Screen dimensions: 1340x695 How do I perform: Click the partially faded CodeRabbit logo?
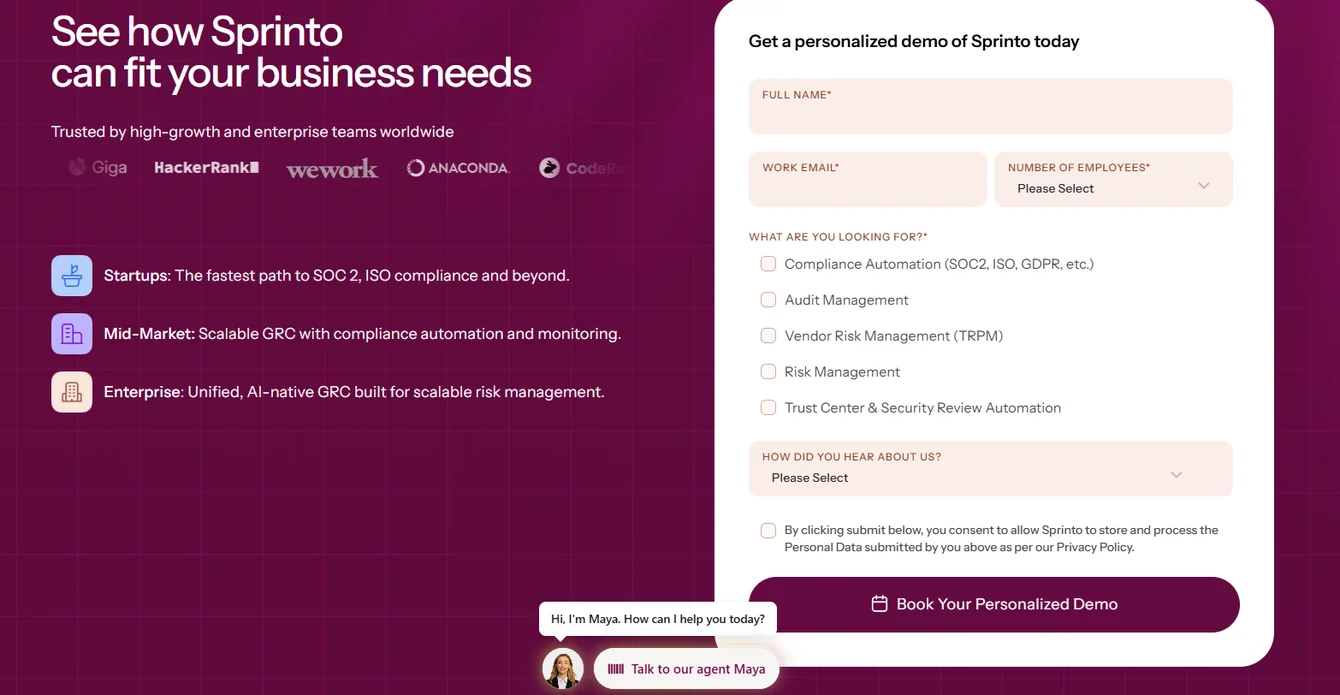pos(583,168)
